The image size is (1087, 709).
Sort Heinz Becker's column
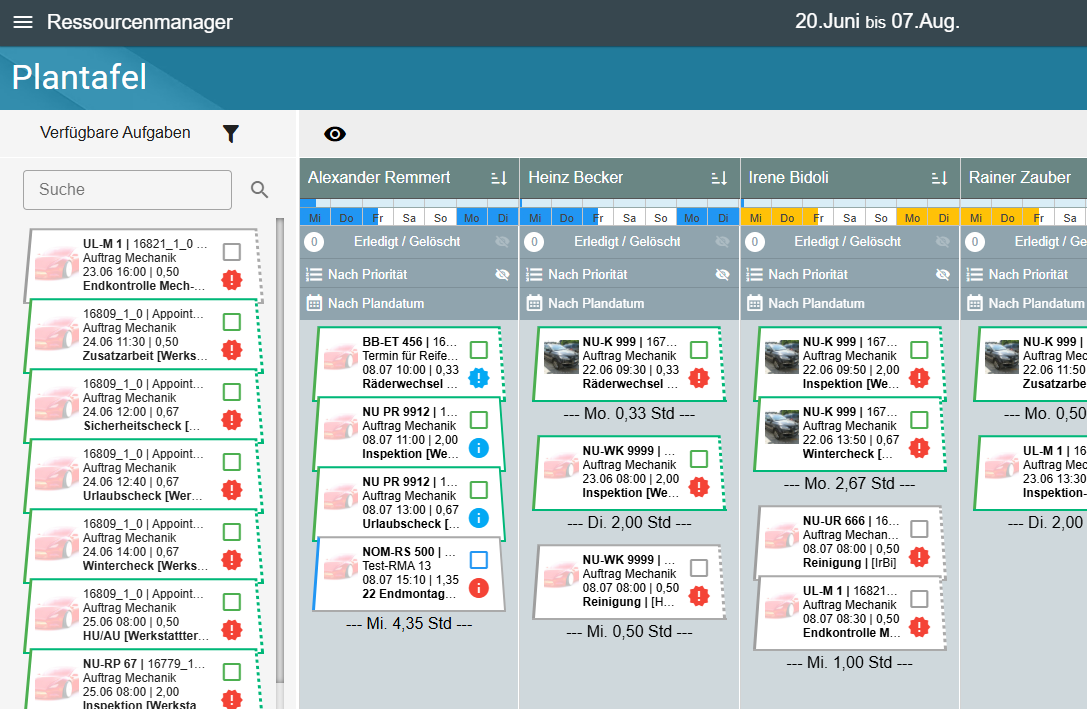click(x=720, y=178)
